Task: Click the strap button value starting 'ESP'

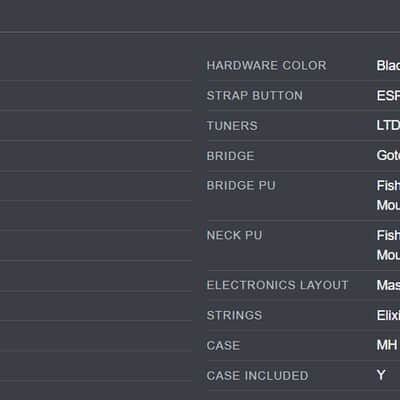Action: (388, 96)
